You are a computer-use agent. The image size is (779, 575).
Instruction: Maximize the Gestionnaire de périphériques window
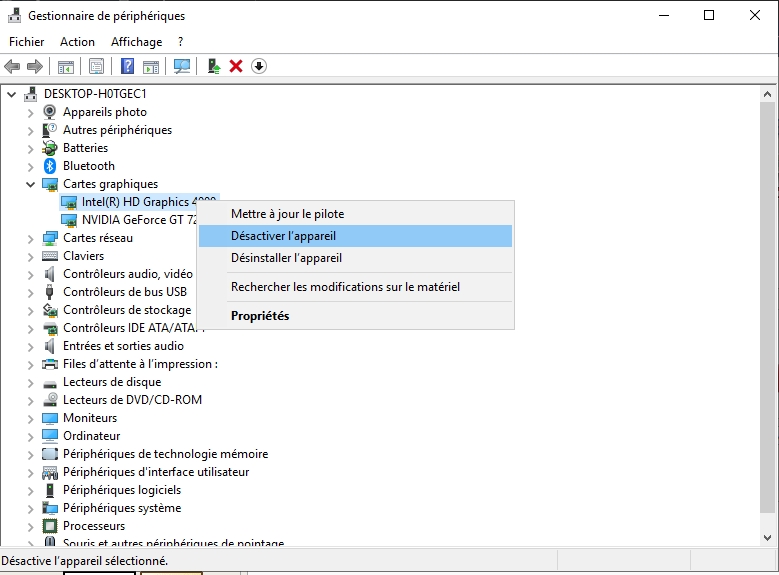(x=709, y=15)
